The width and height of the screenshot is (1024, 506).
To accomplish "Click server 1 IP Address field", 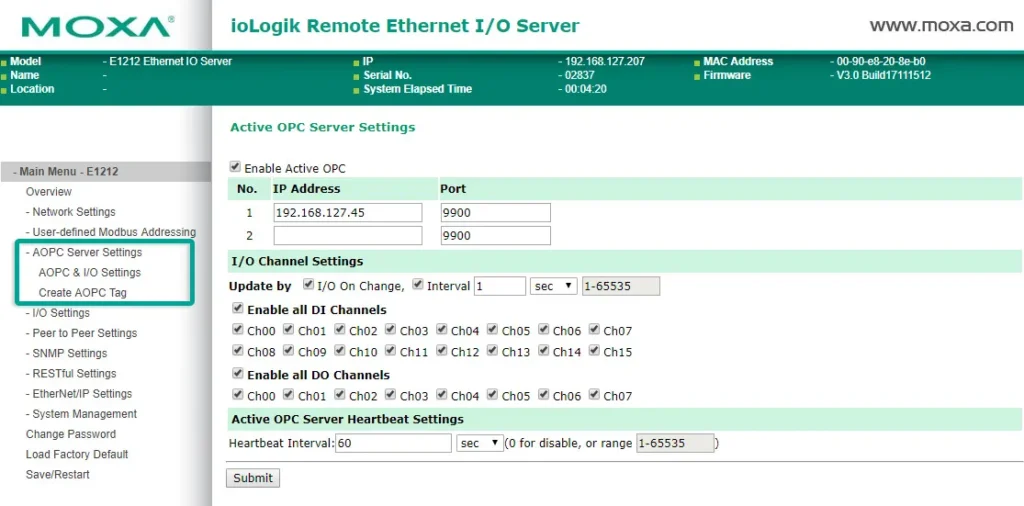I will (348, 213).
